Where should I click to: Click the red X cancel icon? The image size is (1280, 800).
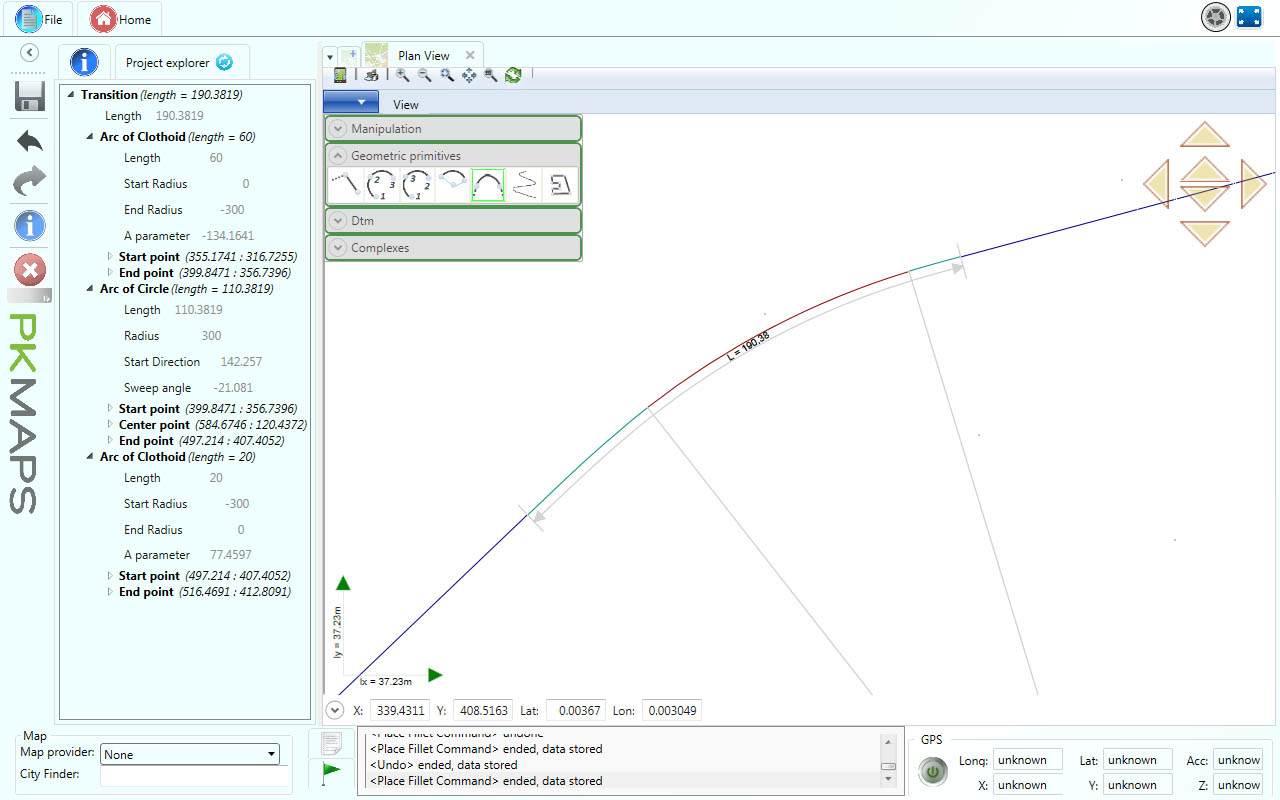pos(30,270)
